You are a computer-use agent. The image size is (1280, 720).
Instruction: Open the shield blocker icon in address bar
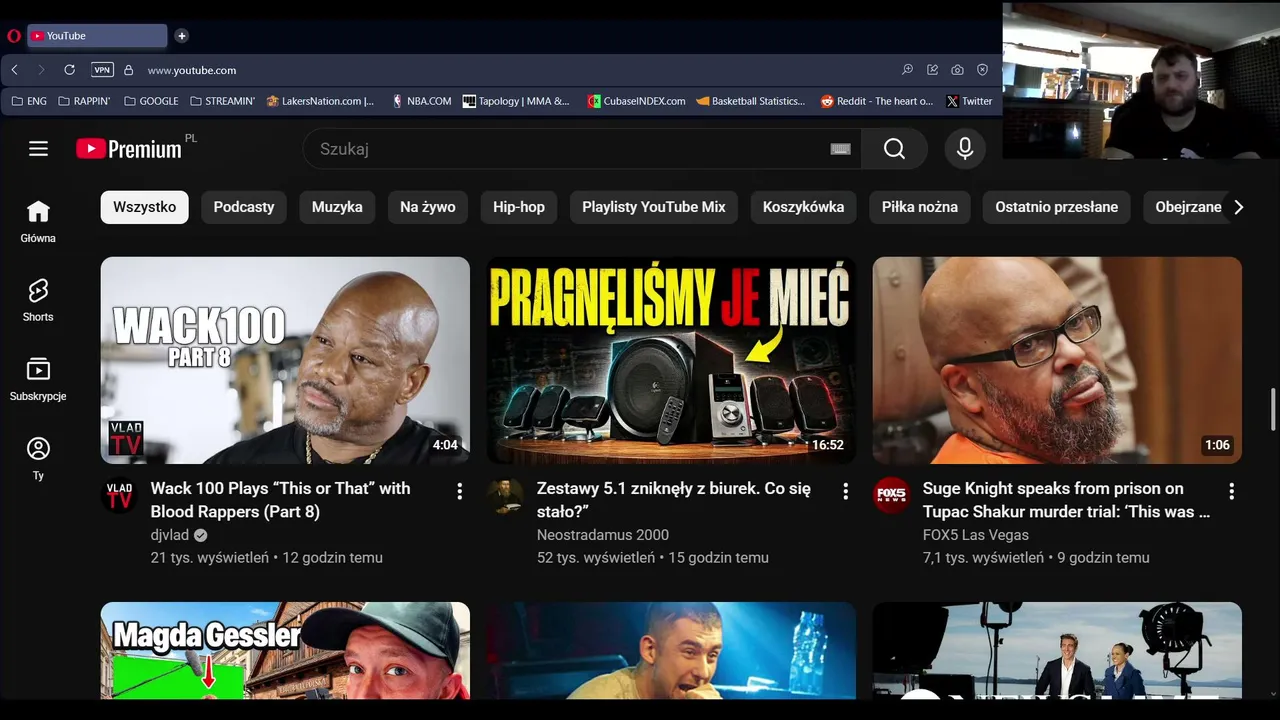982,70
